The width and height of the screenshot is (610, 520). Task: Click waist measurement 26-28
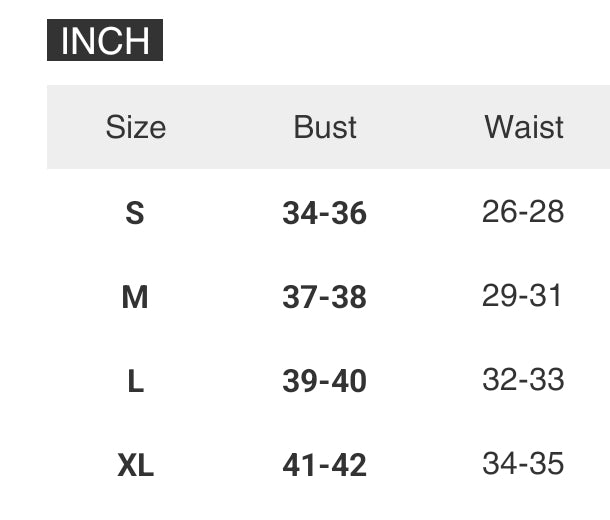(x=523, y=212)
